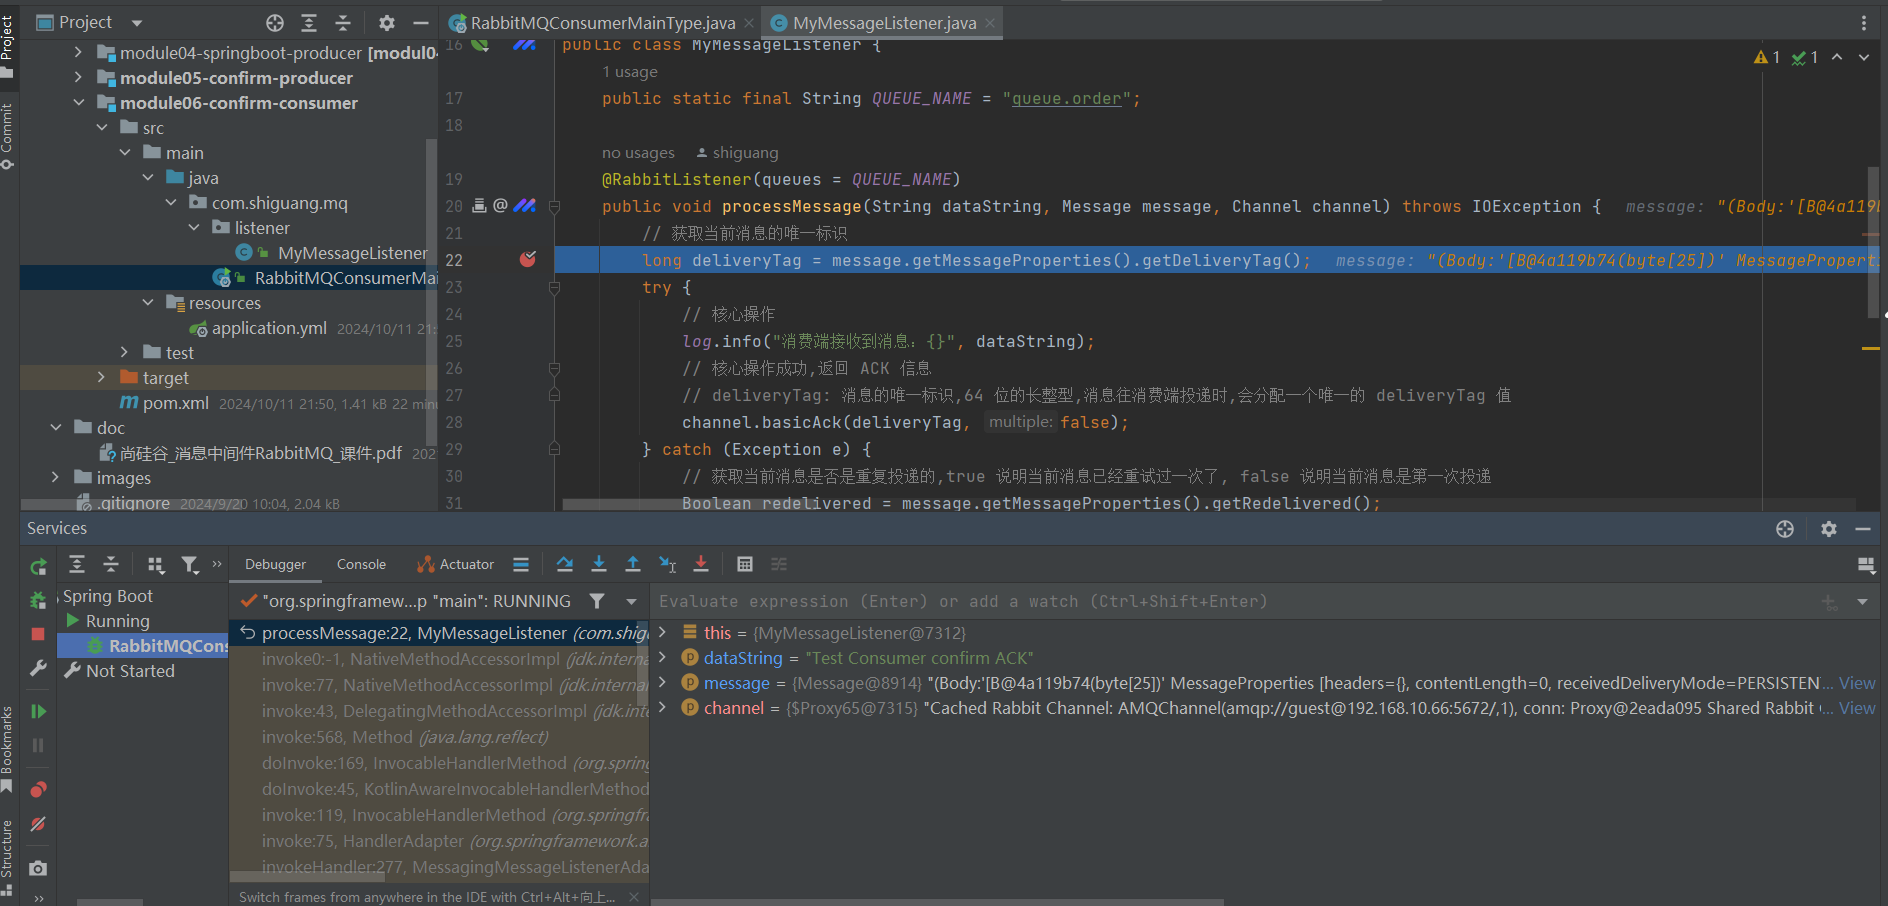Expand the 'channel' variable node
This screenshot has height=906, width=1888.
pos(662,707)
